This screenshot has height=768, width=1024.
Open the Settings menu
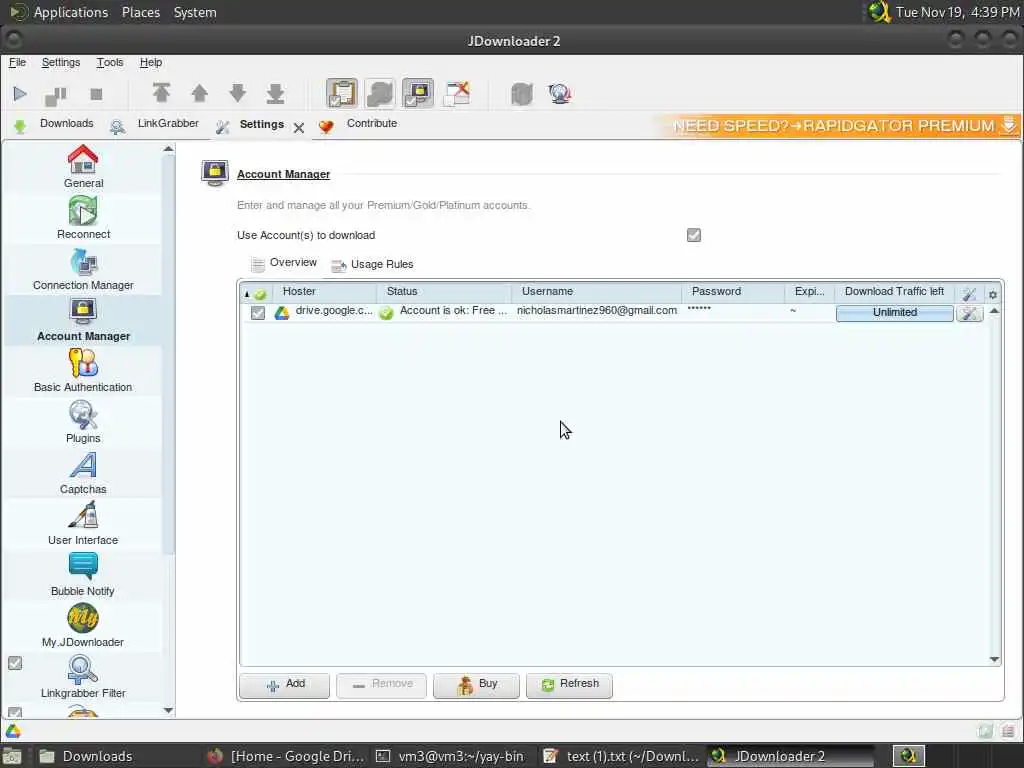[x=61, y=63]
